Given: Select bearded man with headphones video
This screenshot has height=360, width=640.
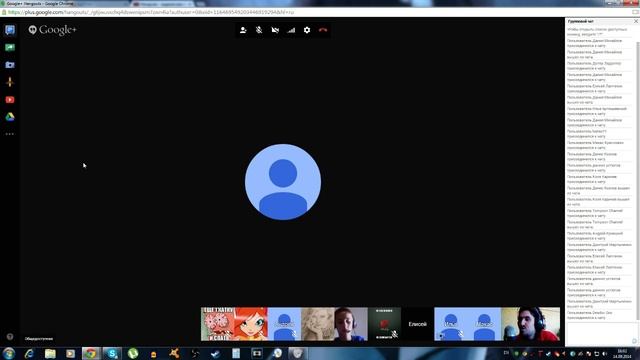Looking at the screenshot, I should (531, 324).
